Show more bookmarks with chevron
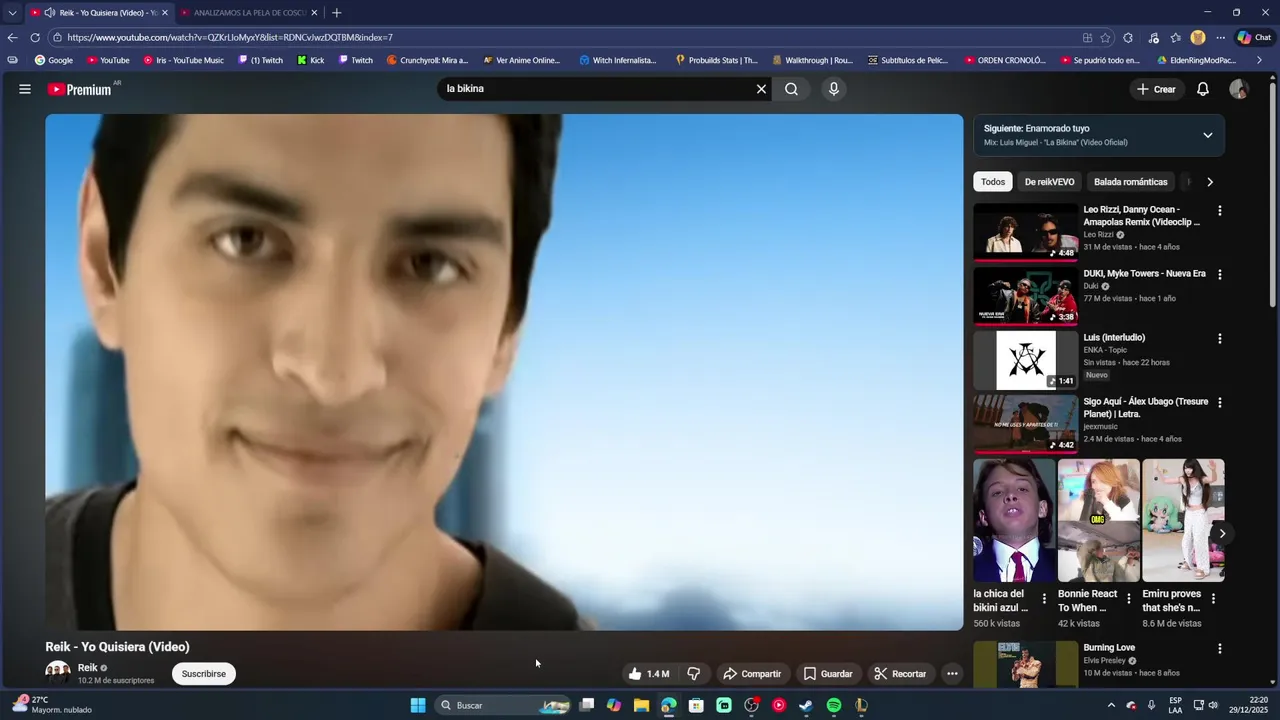This screenshot has width=1280, height=720. [x=1259, y=60]
